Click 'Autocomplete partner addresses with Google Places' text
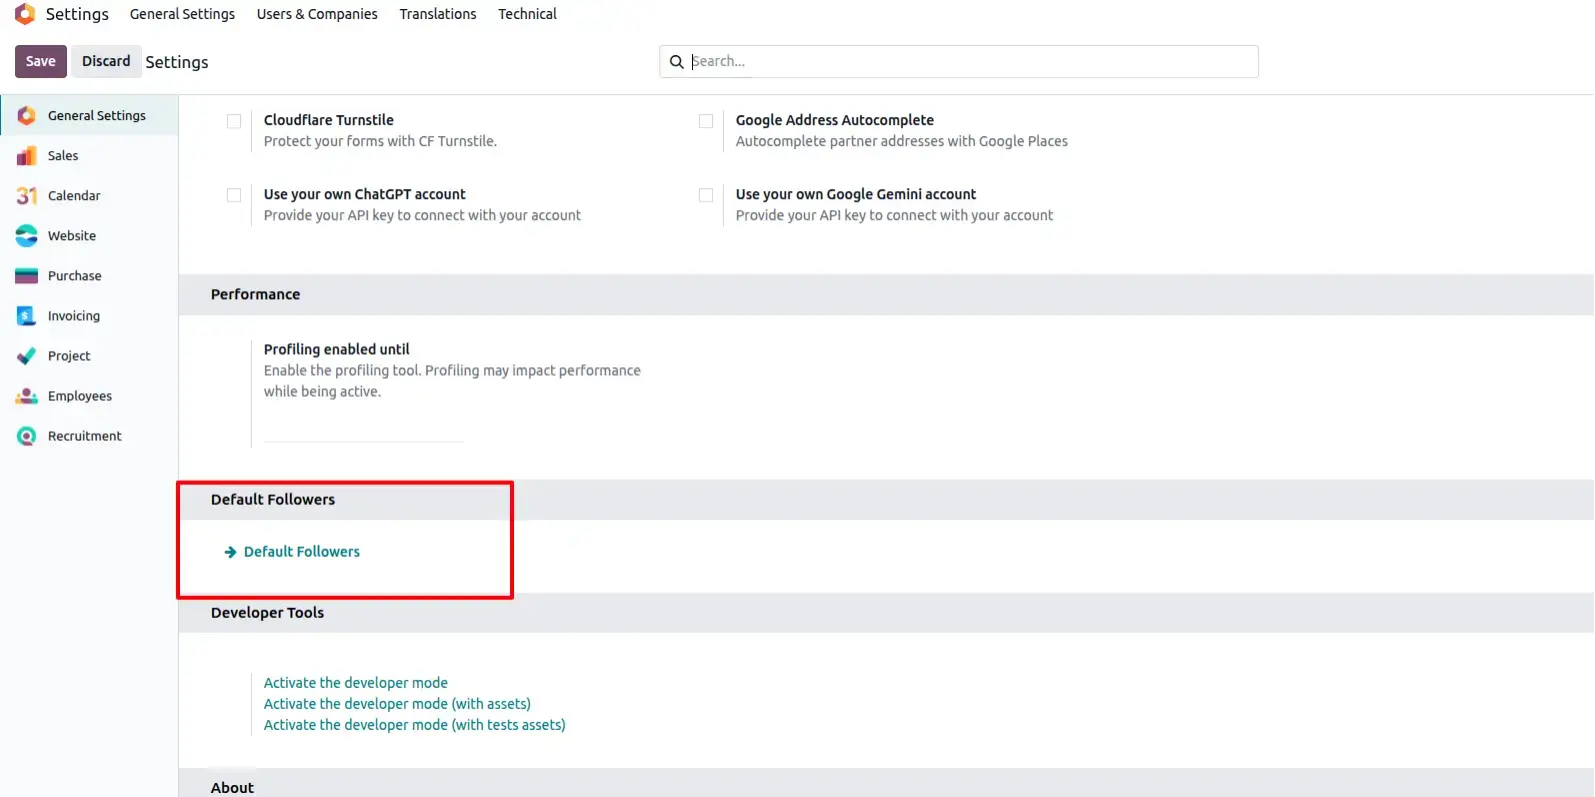The height and width of the screenshot is (797, 1595). coord(902,141)
